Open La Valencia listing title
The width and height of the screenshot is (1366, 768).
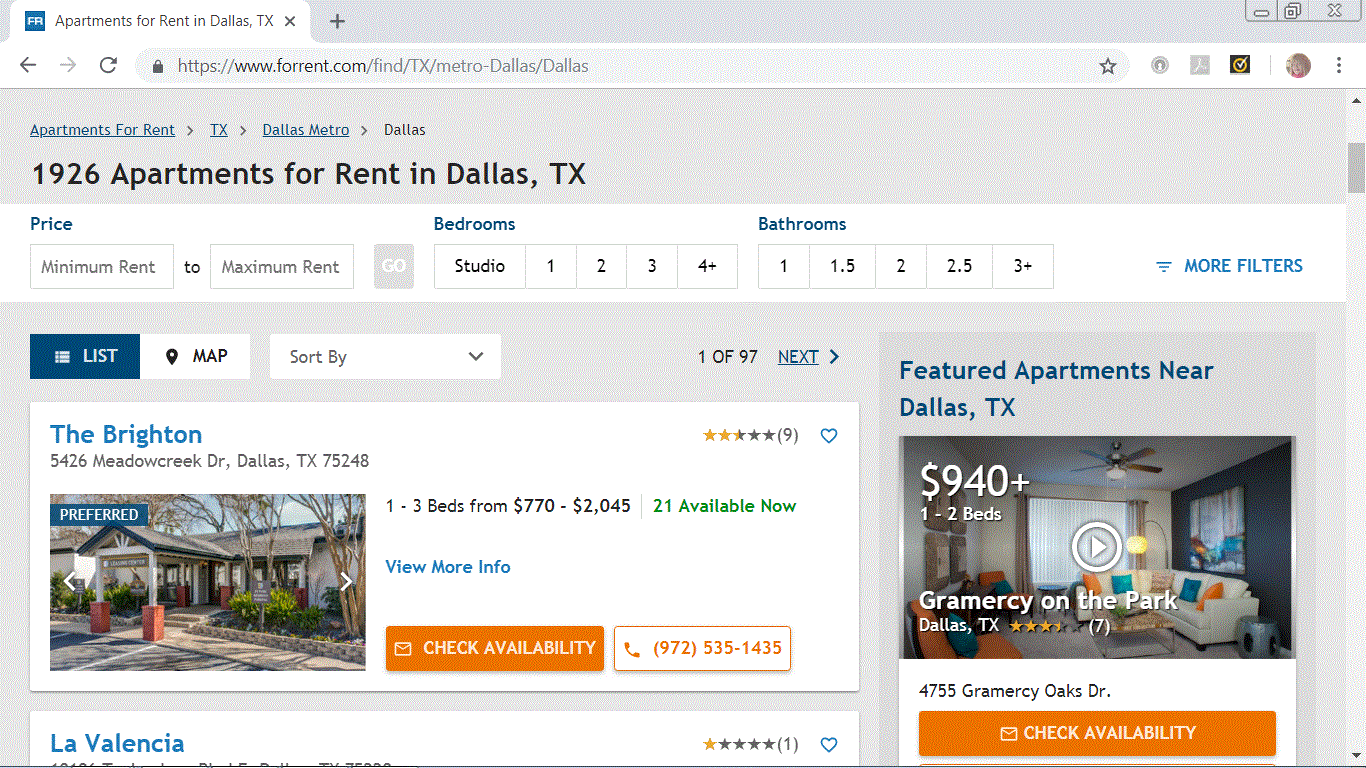[x=117, y=743]
